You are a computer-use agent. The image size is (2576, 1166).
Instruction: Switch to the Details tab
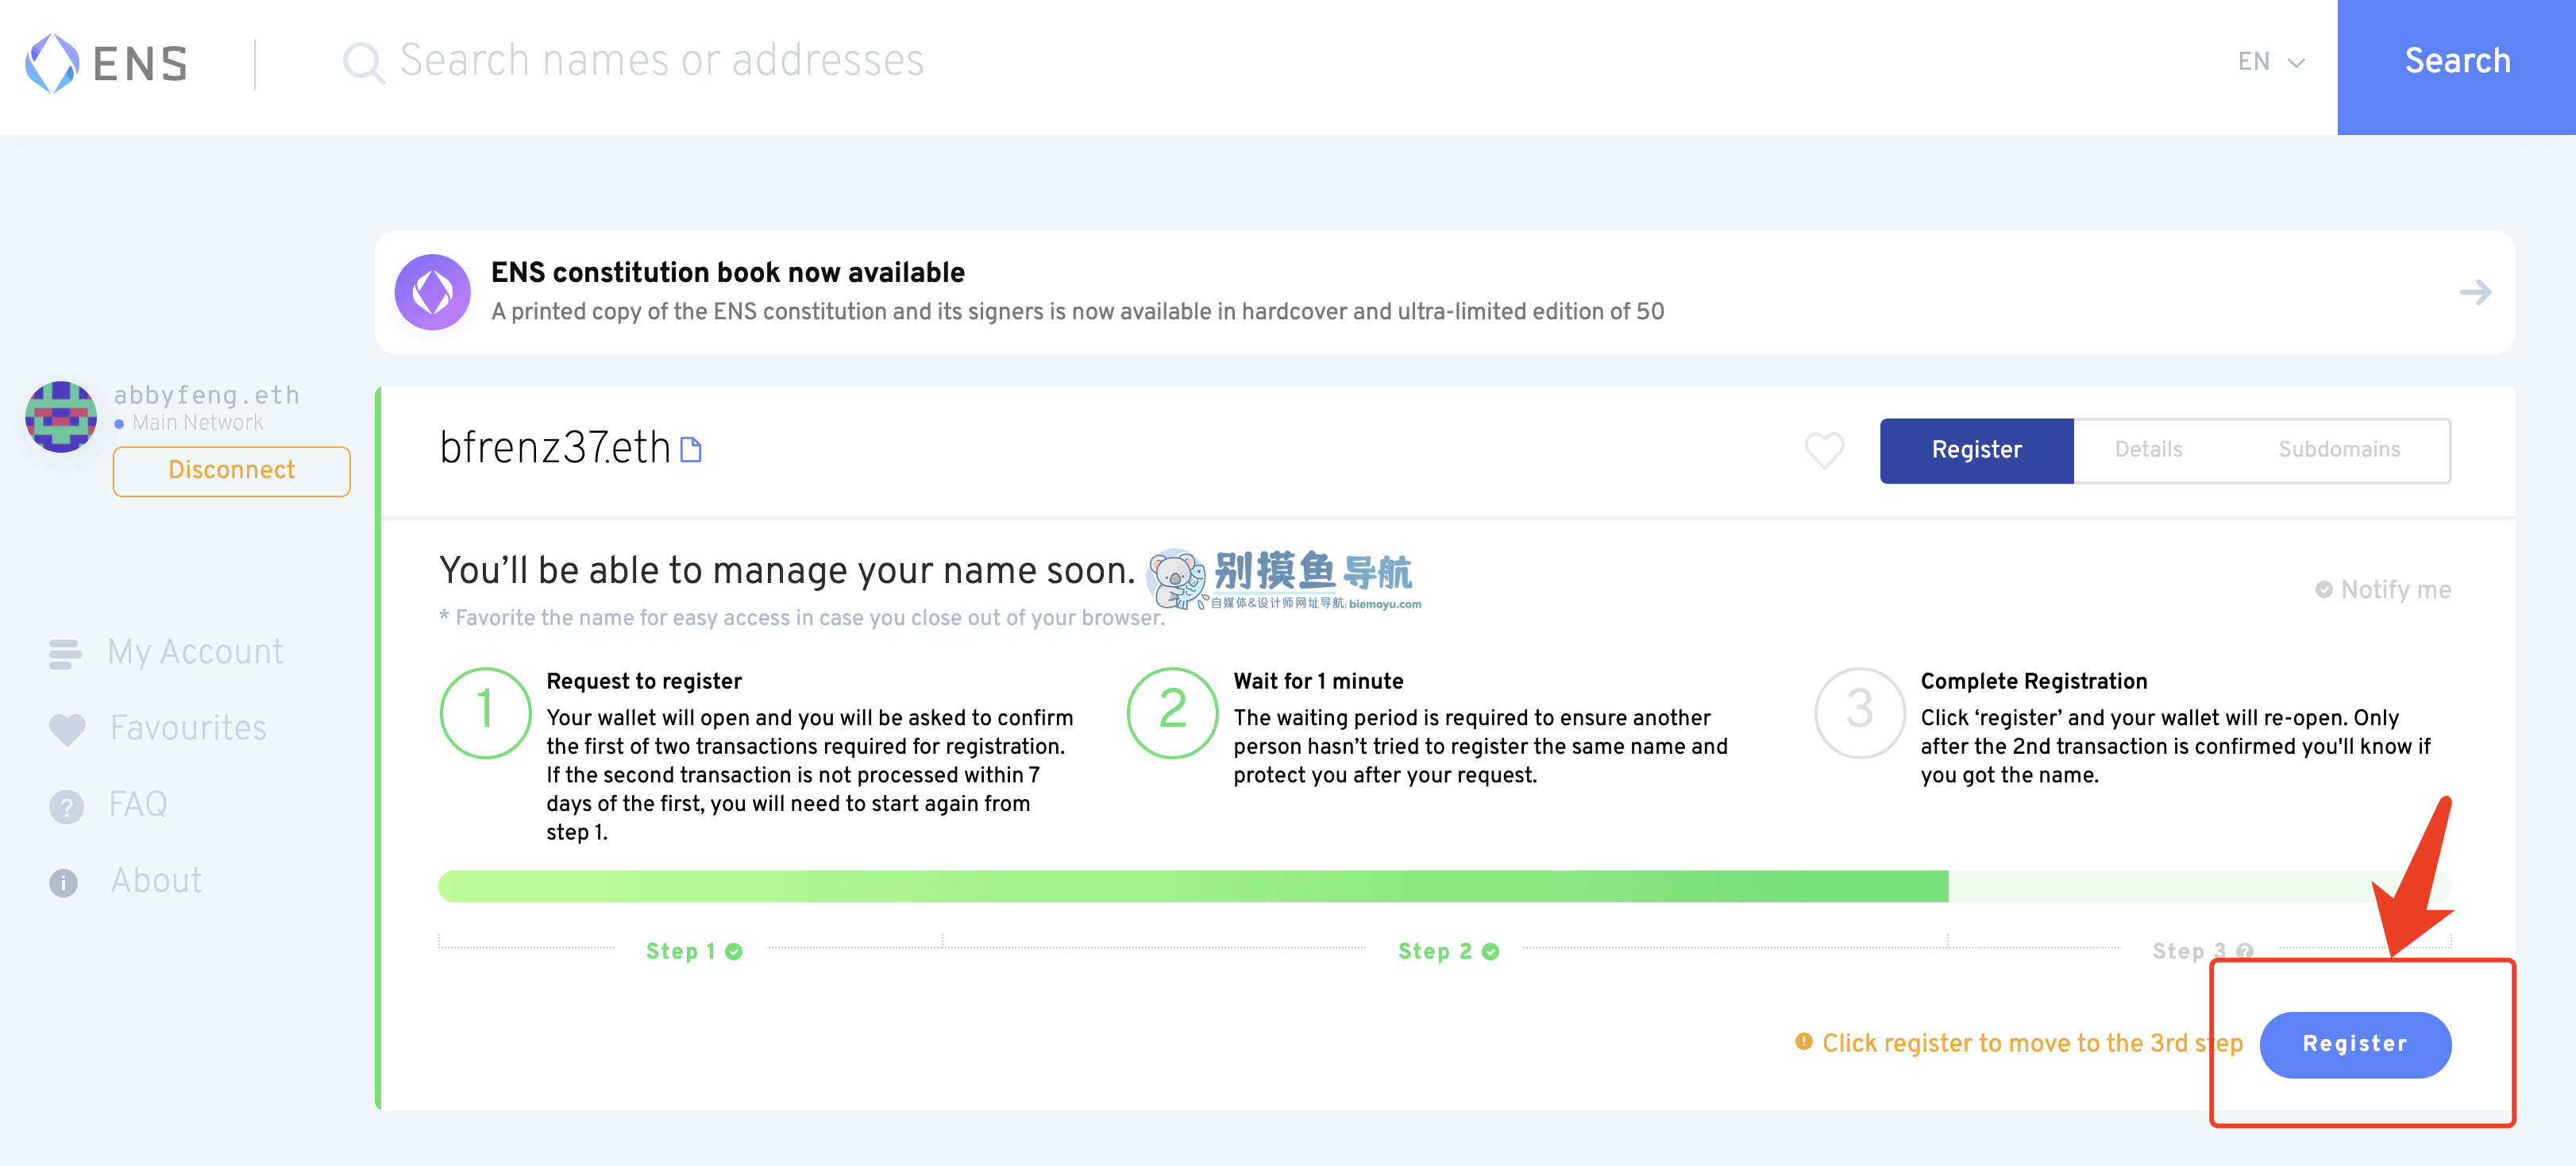tap(2148, 450)
